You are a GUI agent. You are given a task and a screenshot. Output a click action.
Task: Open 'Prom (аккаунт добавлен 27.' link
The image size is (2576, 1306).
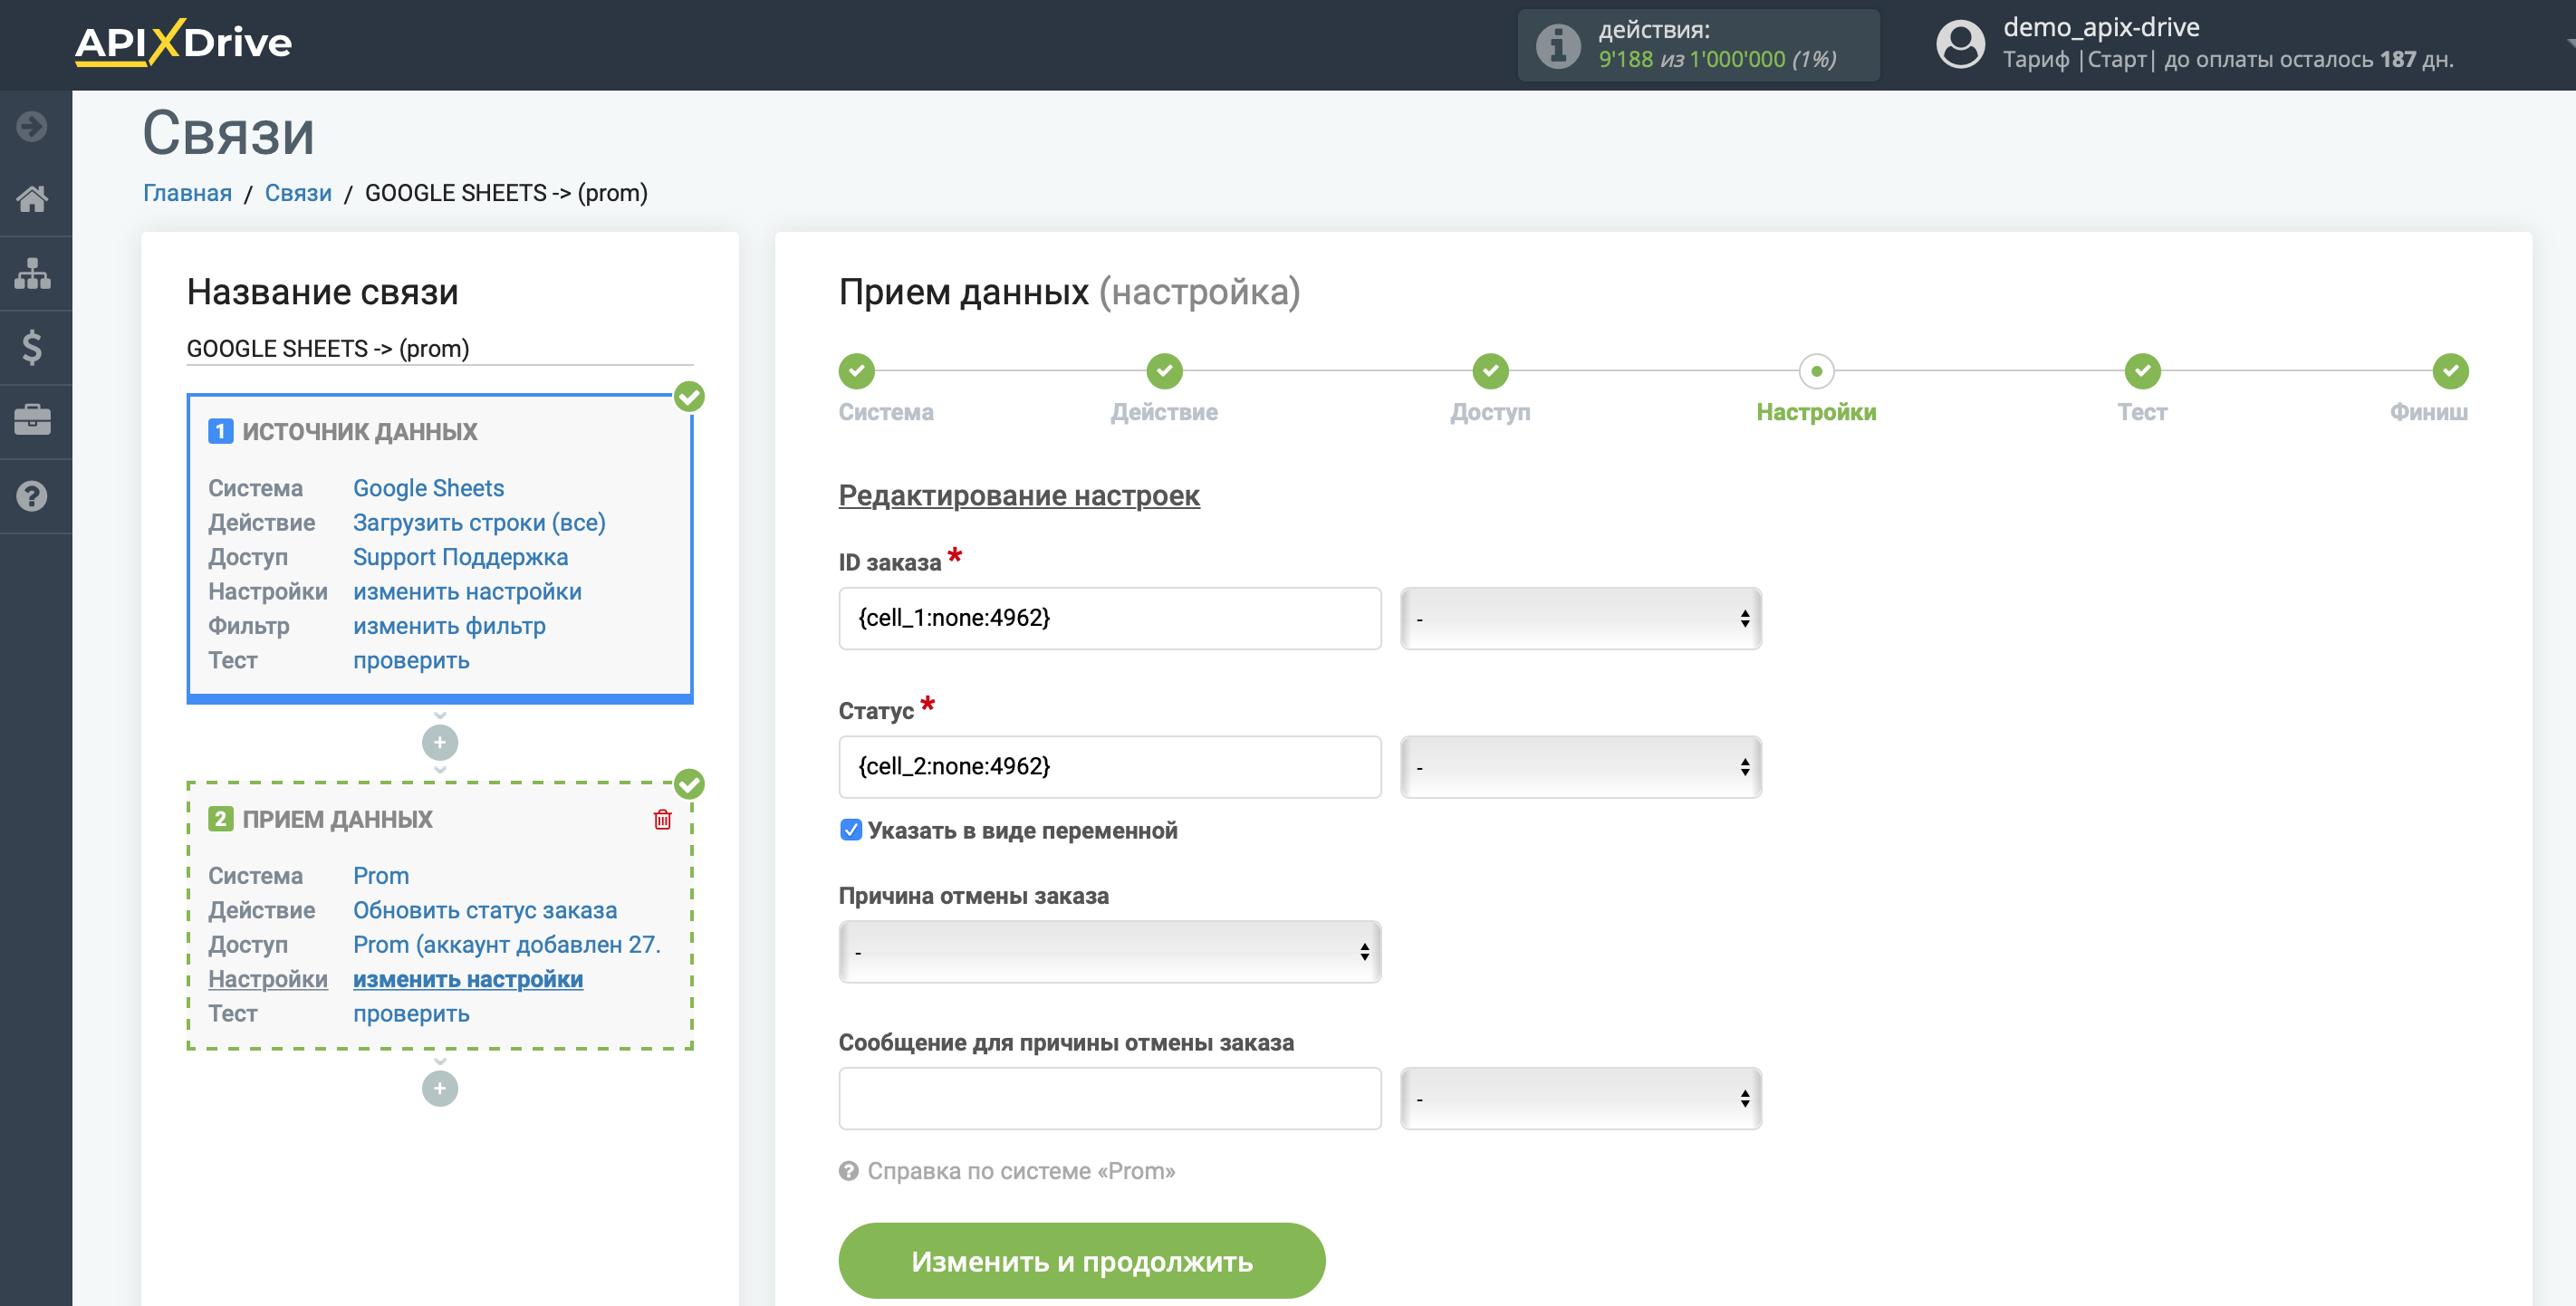coord(507,945)
